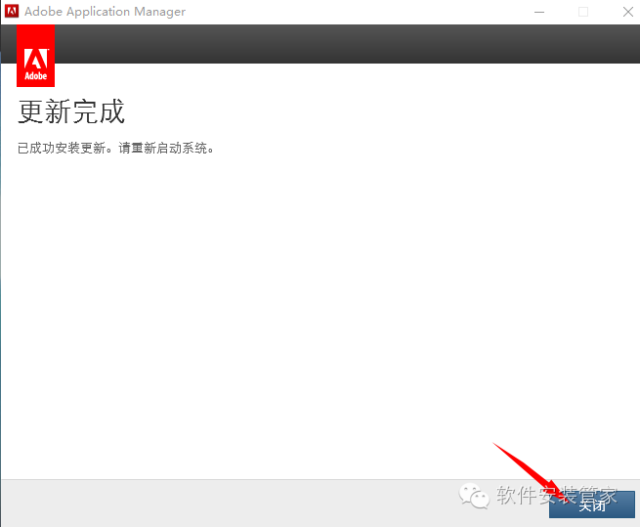This screenshot has height=527, width=640.
Task: Click the red Adobe logo badge
Action: [36, 56]
